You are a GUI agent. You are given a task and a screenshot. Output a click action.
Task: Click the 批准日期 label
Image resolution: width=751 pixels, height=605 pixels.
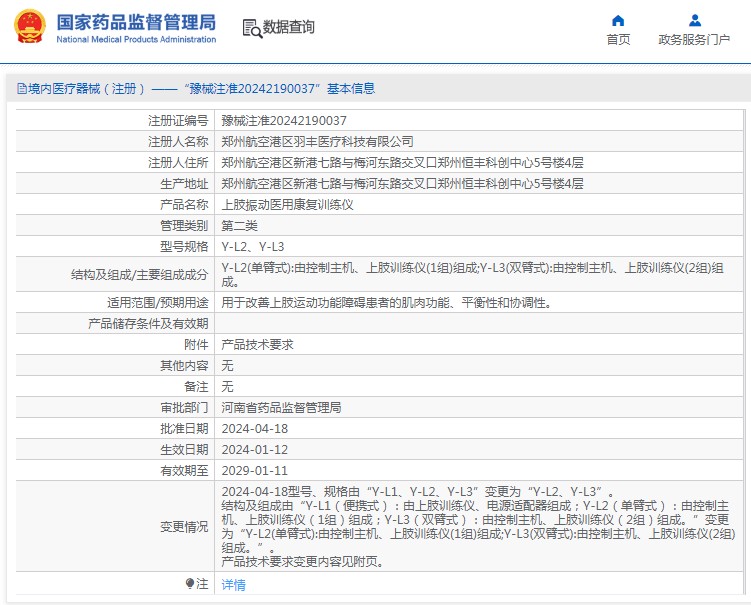[x=184, y=429]
